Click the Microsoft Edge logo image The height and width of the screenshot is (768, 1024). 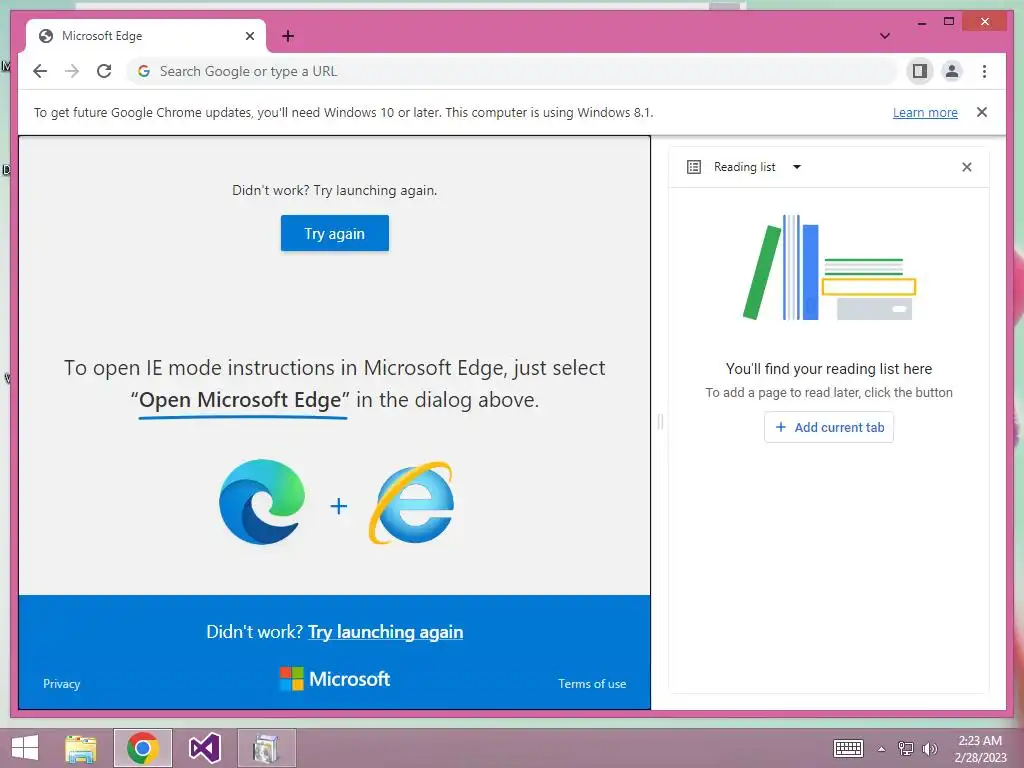pos(262,502)
